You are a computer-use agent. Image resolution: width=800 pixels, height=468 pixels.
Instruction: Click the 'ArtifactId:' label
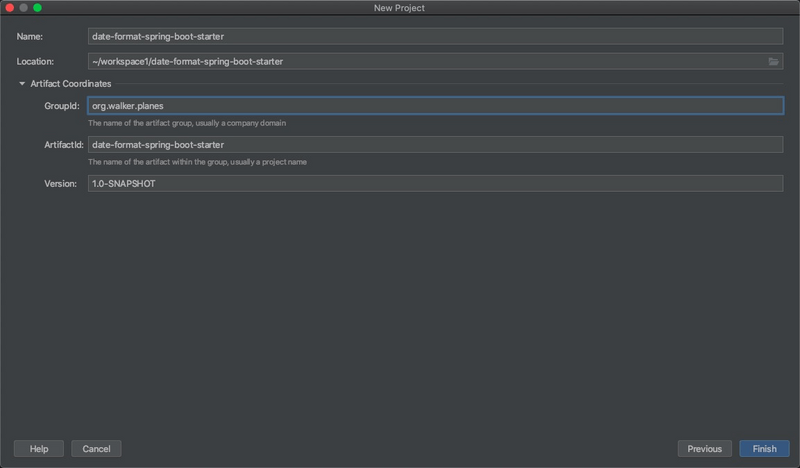[62, 145]
